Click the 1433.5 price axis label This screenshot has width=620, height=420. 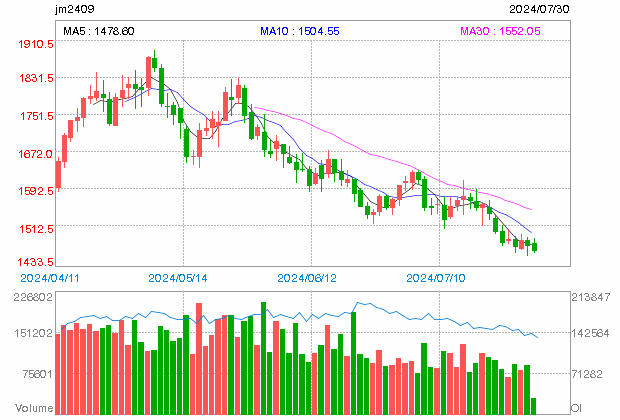tap(35, 262)
